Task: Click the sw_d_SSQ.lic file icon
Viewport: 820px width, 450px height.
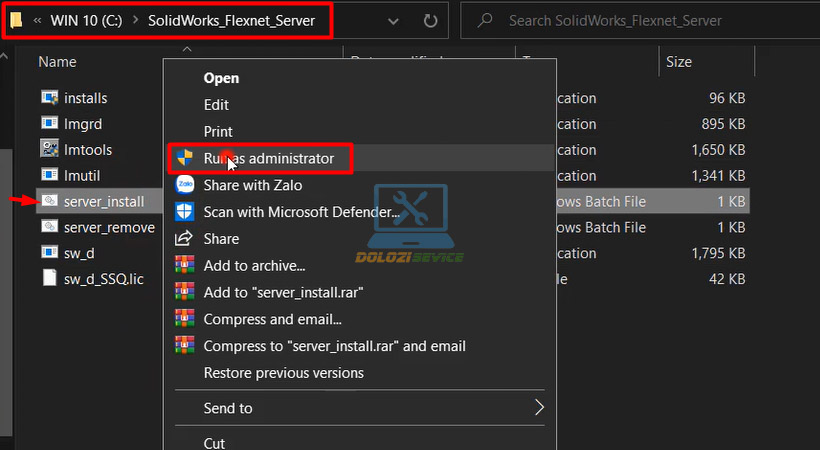Action: 49,279
